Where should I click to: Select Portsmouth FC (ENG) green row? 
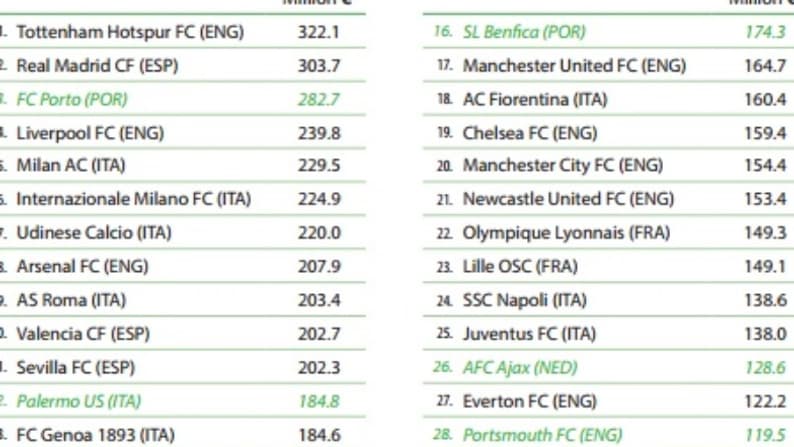coord(608,435)
